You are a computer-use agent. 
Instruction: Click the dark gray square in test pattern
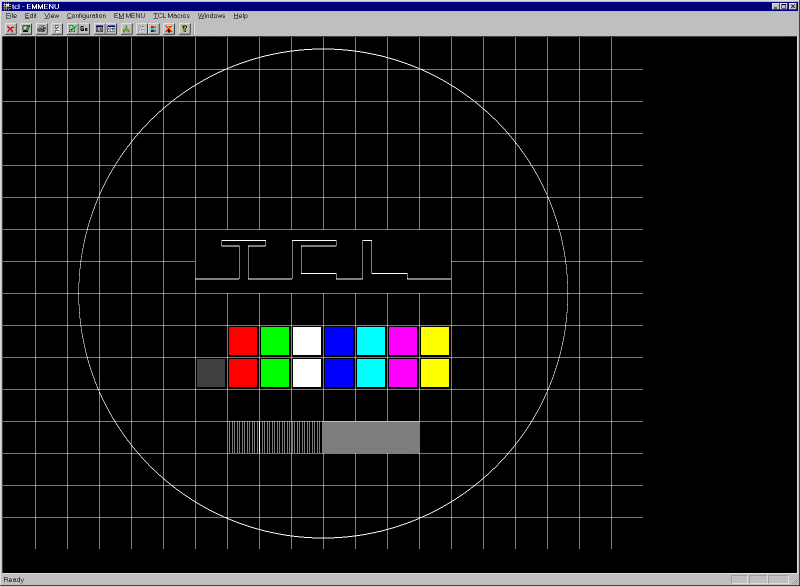coord(211,373)
